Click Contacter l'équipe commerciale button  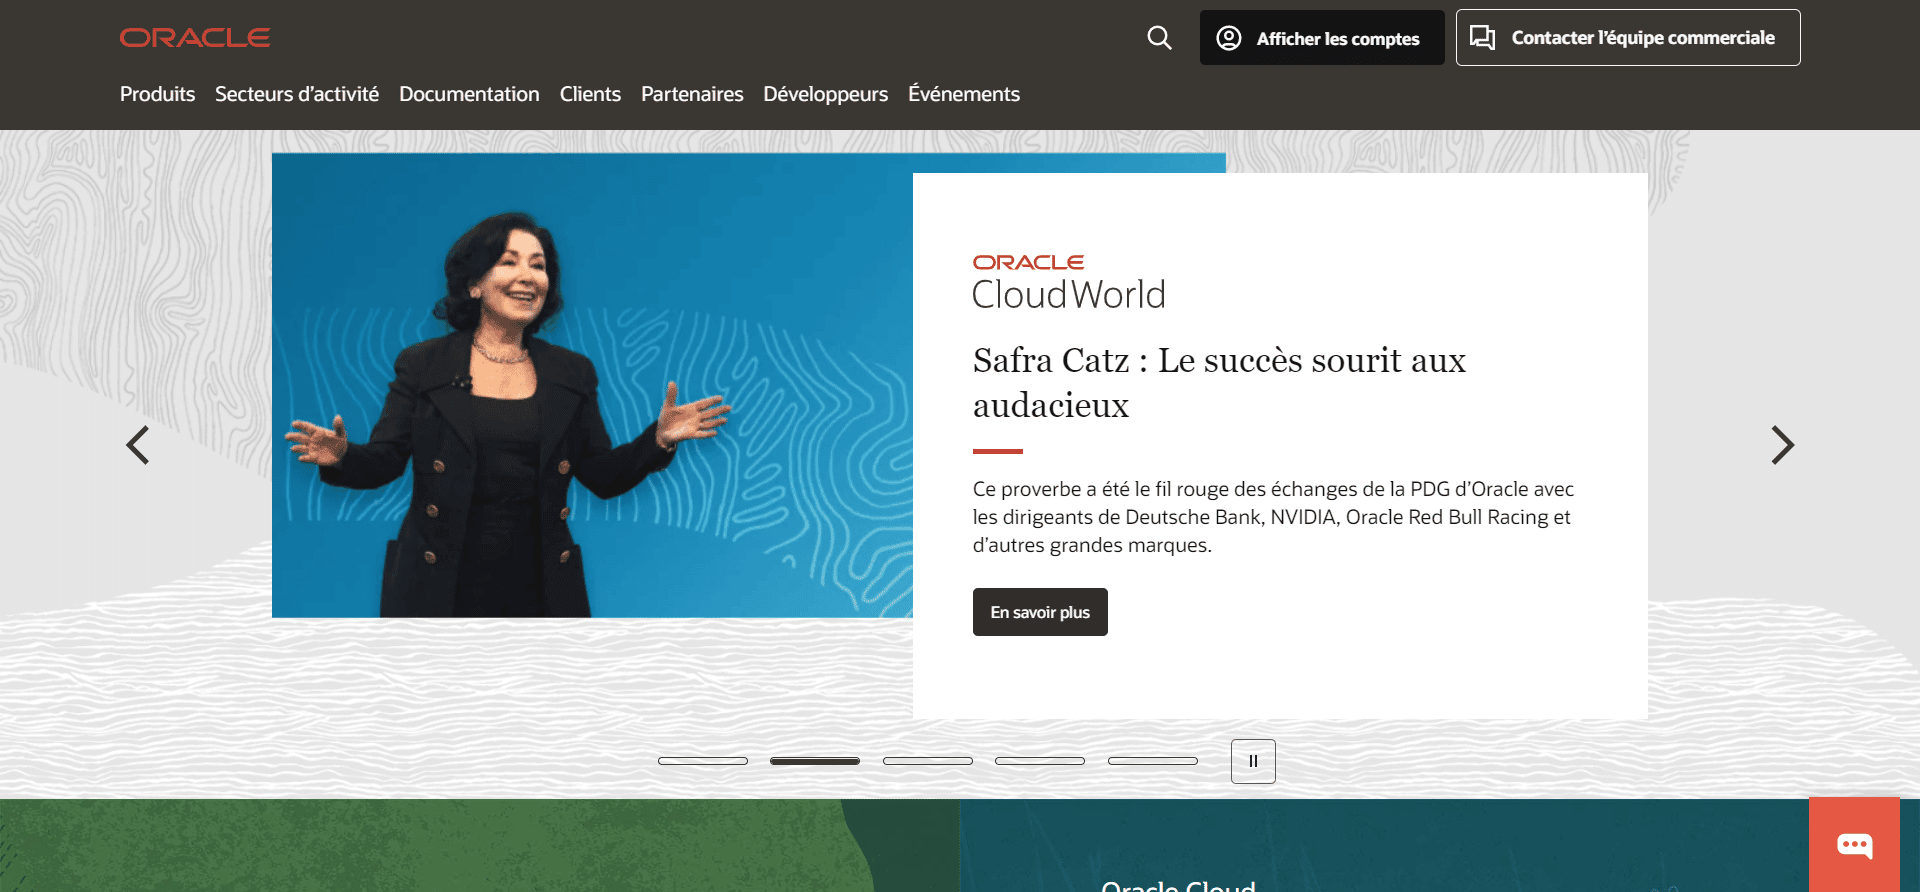tap(1628, 38)
